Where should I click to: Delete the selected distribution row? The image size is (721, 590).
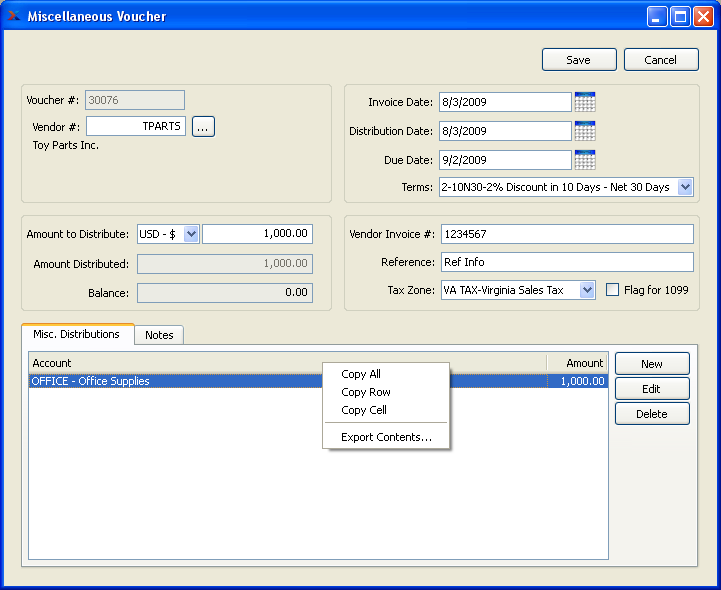tap(652, 414)
